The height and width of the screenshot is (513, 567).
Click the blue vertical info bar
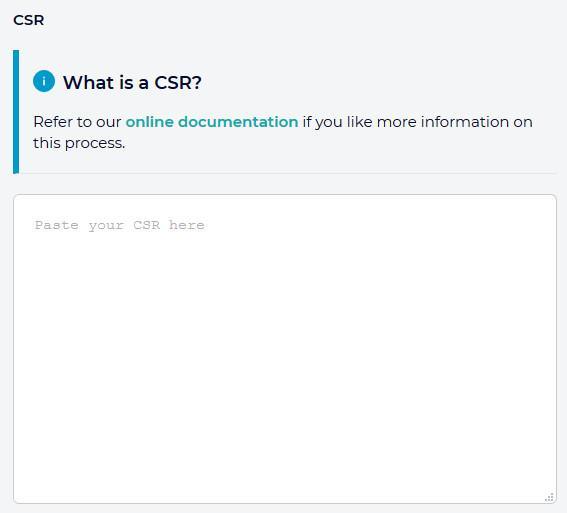16,112
